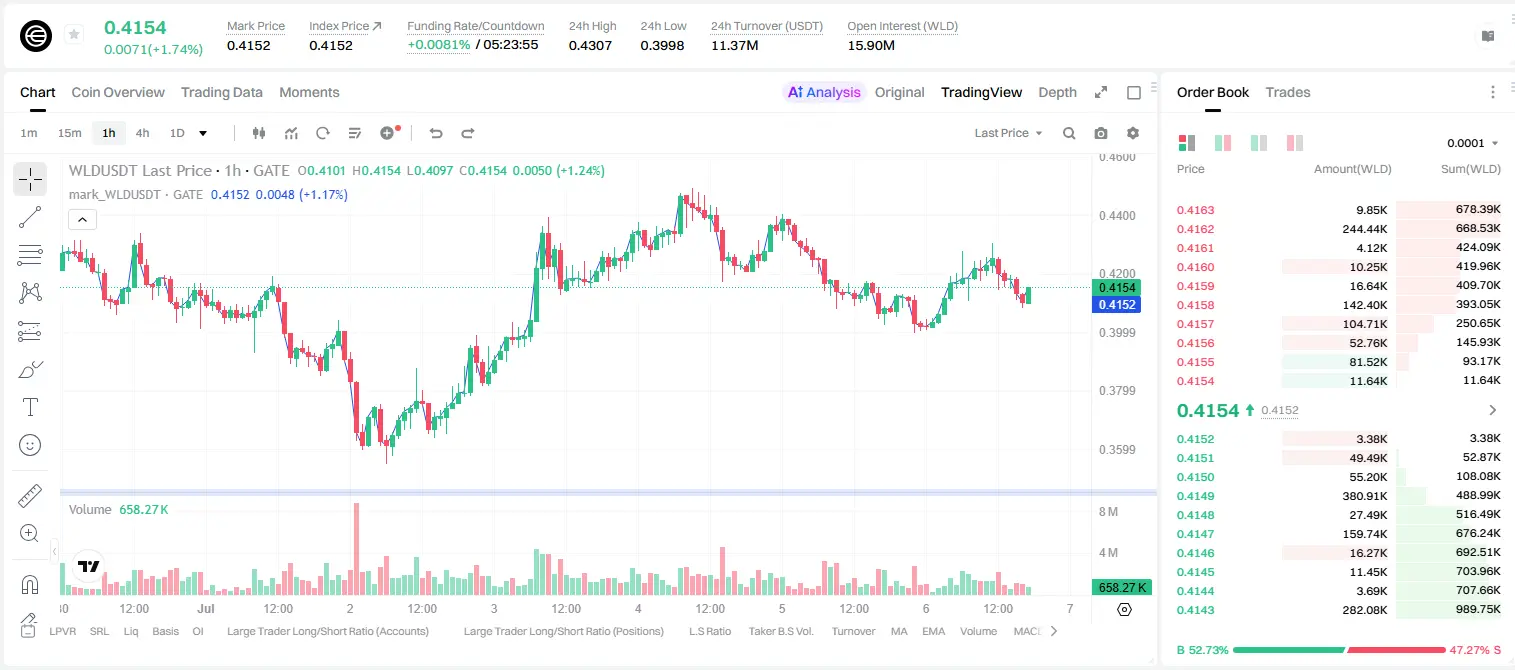Open the emoji sticker tool
Image resolution: width=1515 pixels, height=670 pixels.
(x=30, y=445)
